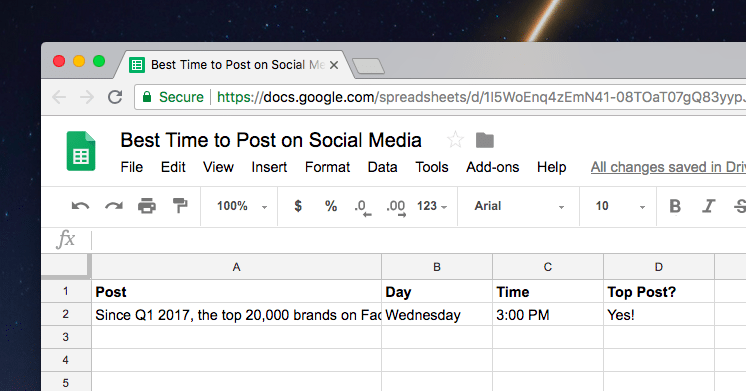Toggle Bold formatting
The width and height of the screenshot is (746, 391).
[x=675, y=206]
